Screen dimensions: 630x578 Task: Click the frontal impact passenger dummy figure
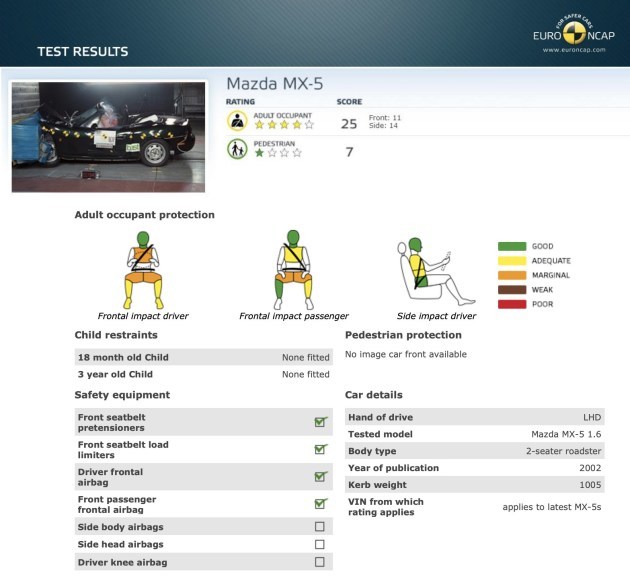294,270
